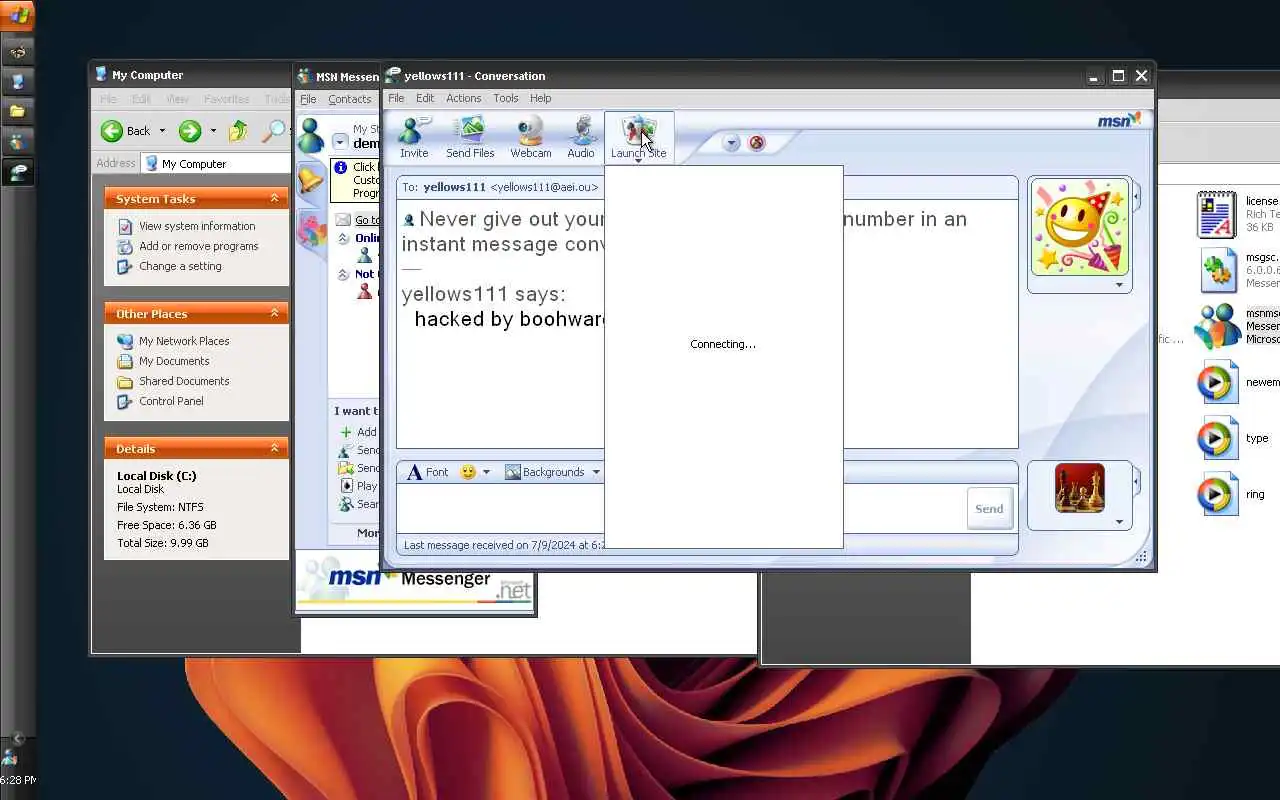Click the Up folder icon in My Computer

click(x=238, y=131)
